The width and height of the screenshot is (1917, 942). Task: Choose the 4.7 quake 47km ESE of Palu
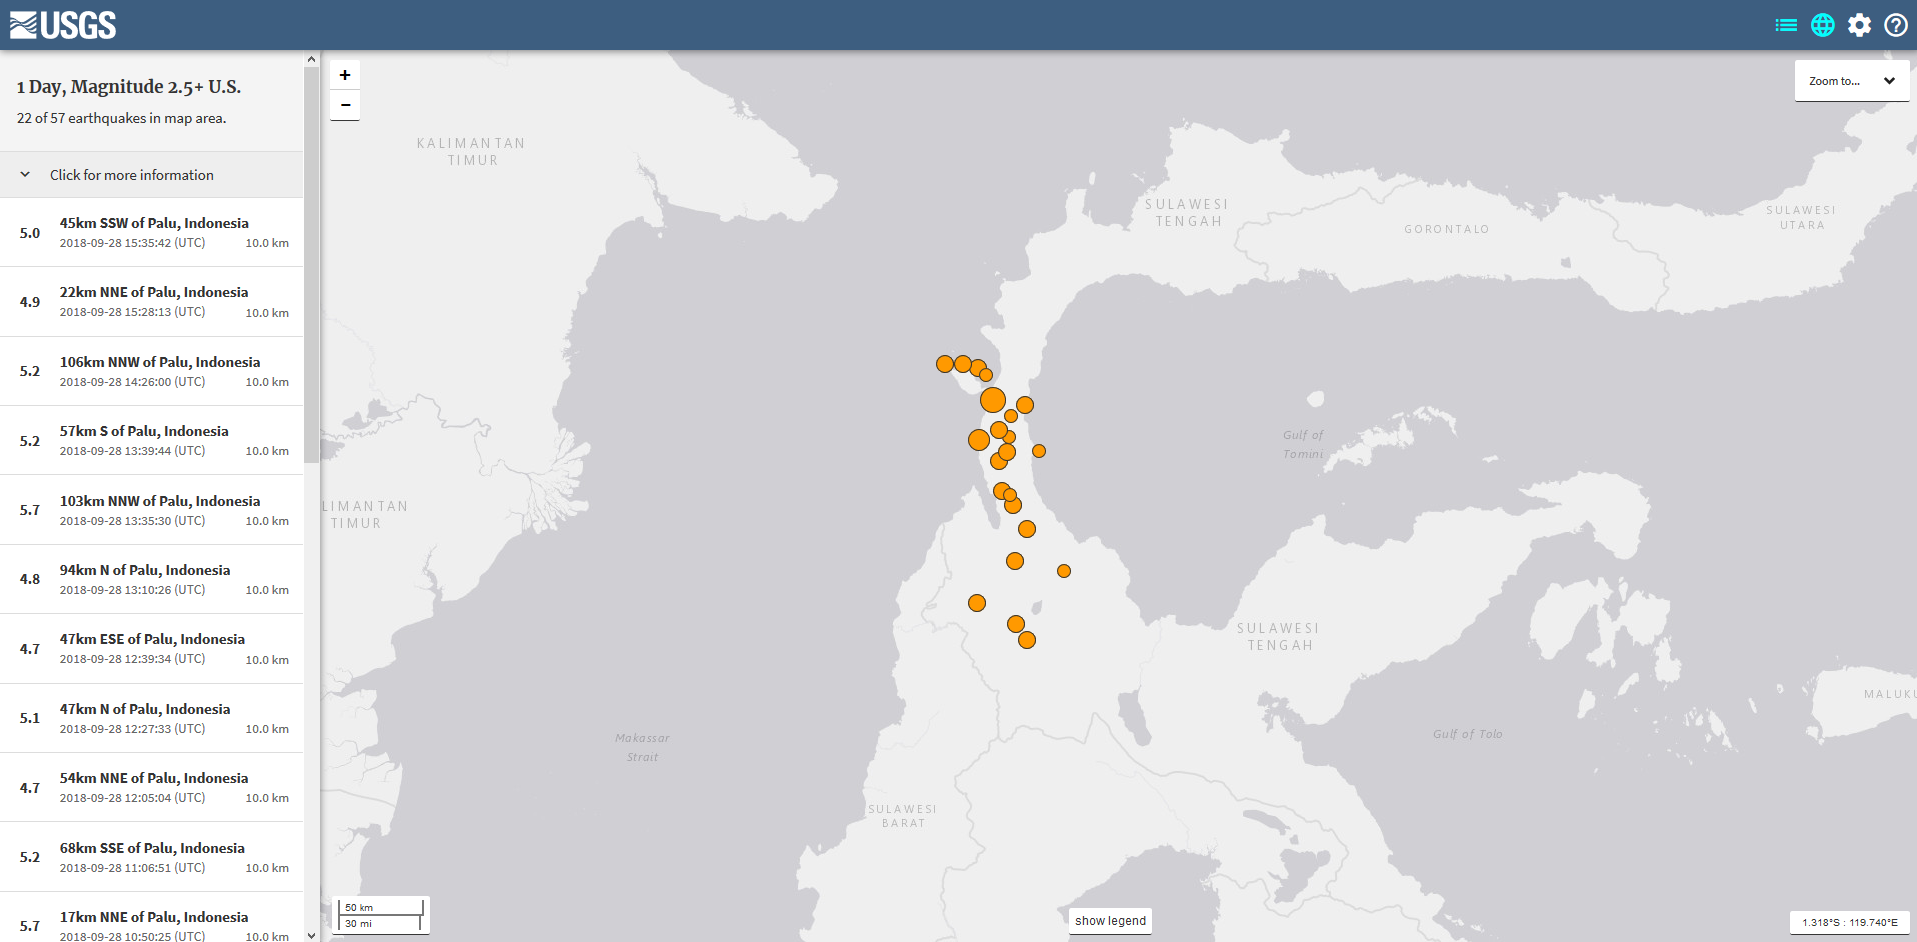point(153,648)
